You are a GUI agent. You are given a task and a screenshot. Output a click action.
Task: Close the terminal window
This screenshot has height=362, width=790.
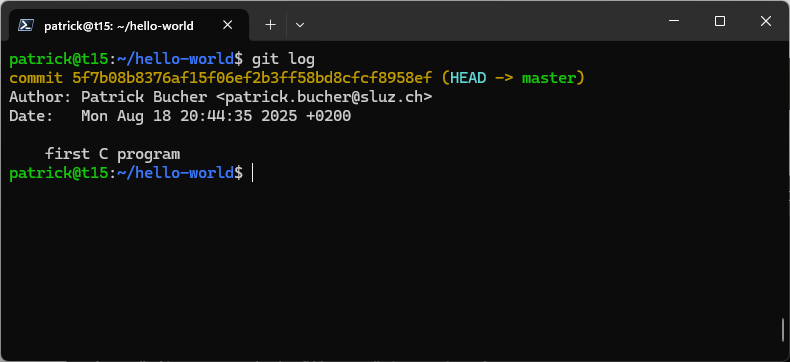point(766,21)
